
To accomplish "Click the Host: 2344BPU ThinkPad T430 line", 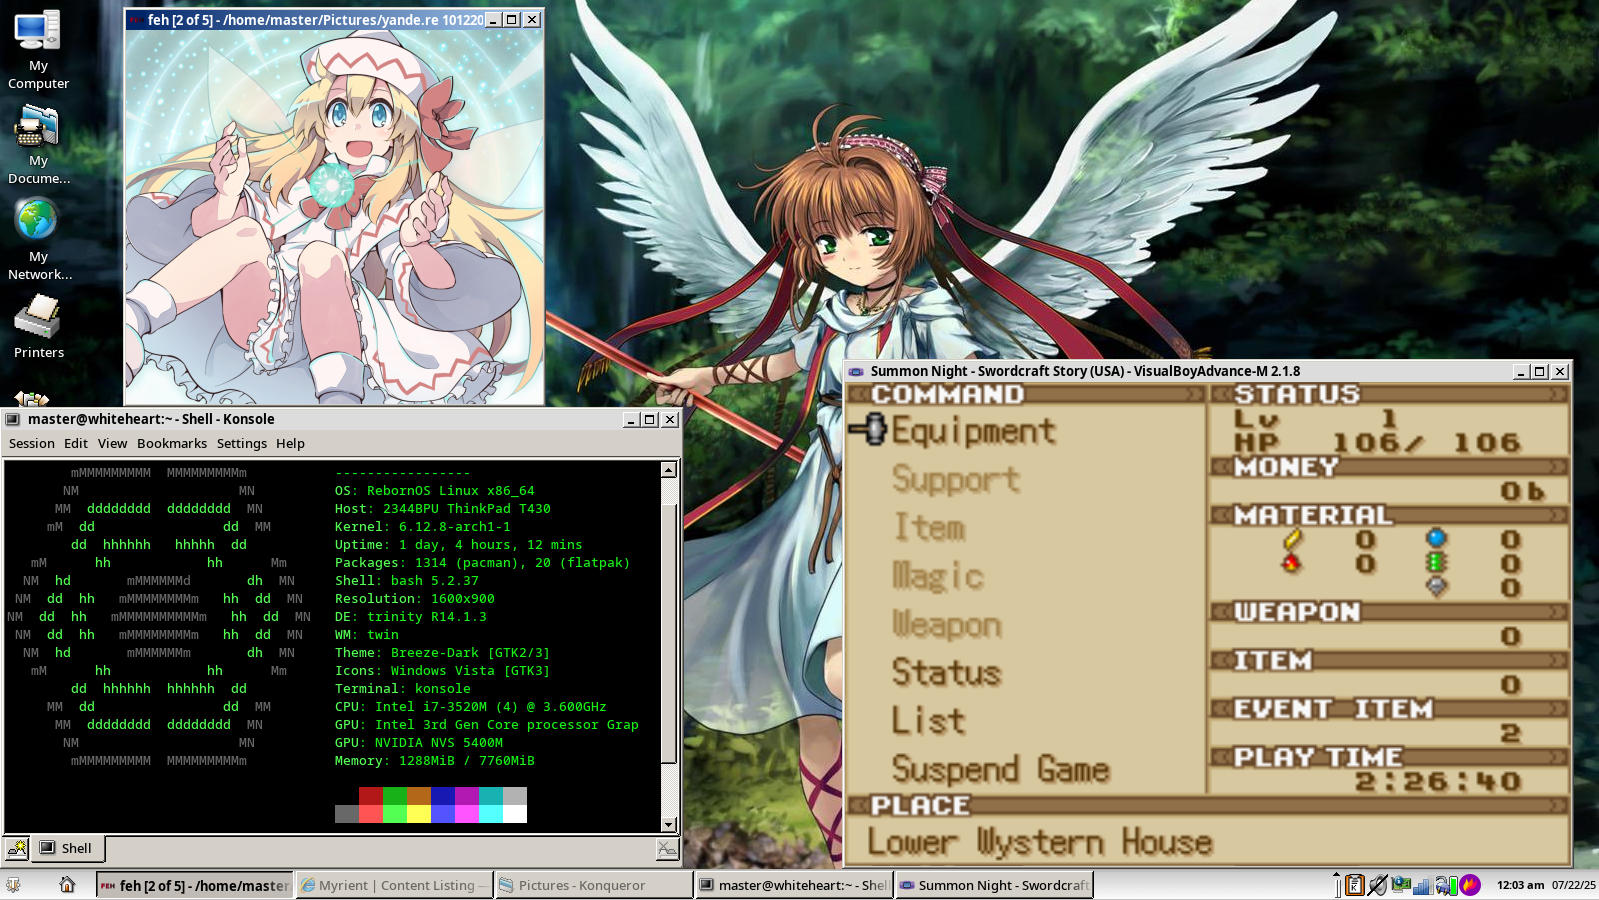I will click(443, 509).
